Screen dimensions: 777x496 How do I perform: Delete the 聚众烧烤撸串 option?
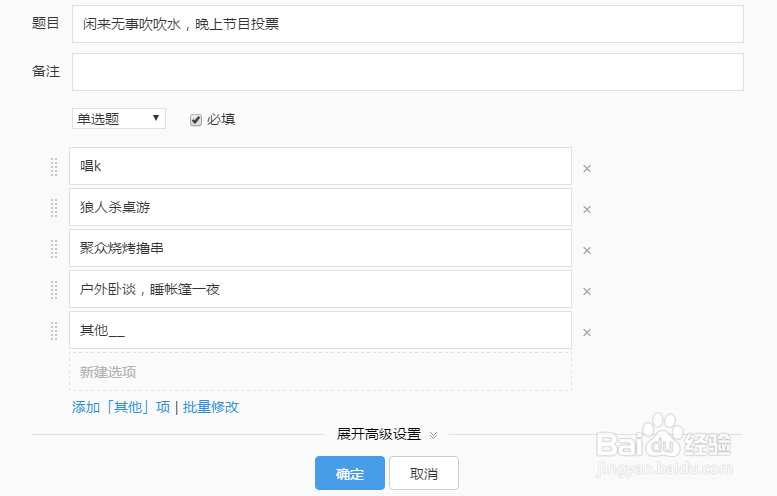(x=587, y=251)
